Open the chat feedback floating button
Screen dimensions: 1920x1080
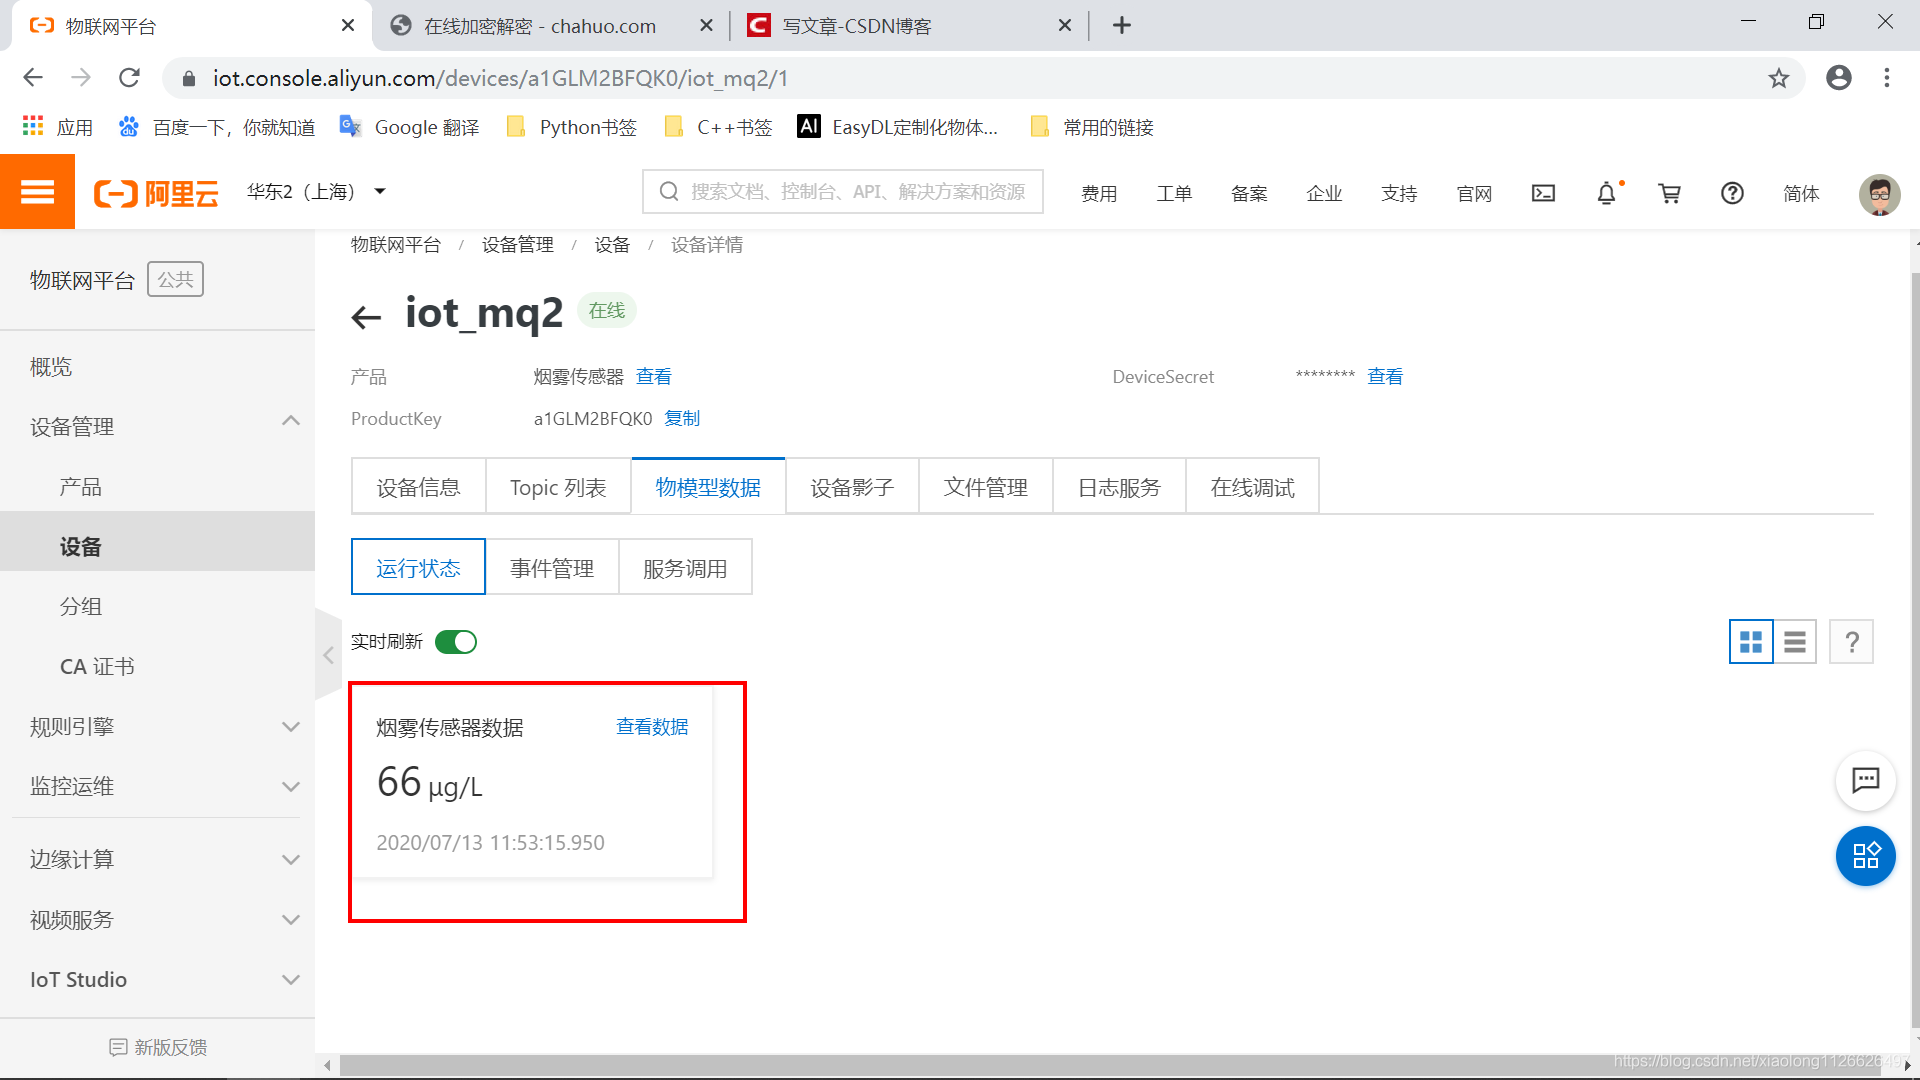click(x=1865, y=780)
